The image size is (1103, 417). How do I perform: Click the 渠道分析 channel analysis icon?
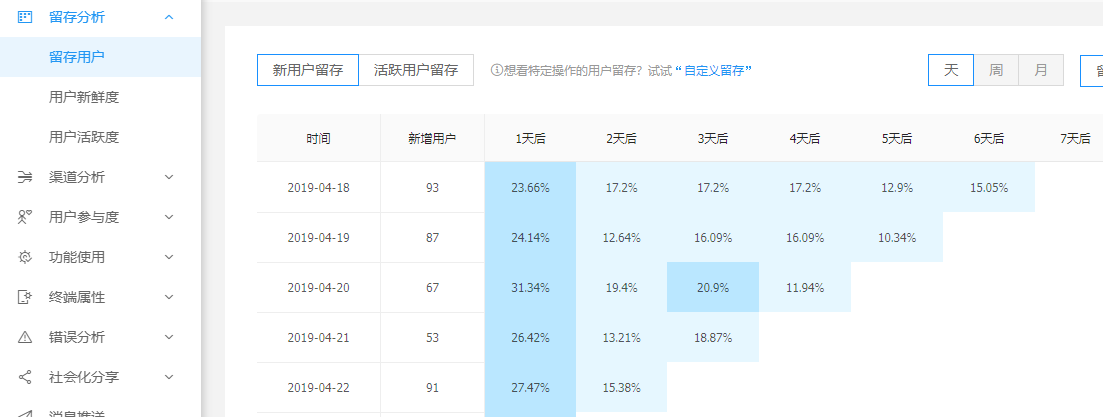(25, 177)
